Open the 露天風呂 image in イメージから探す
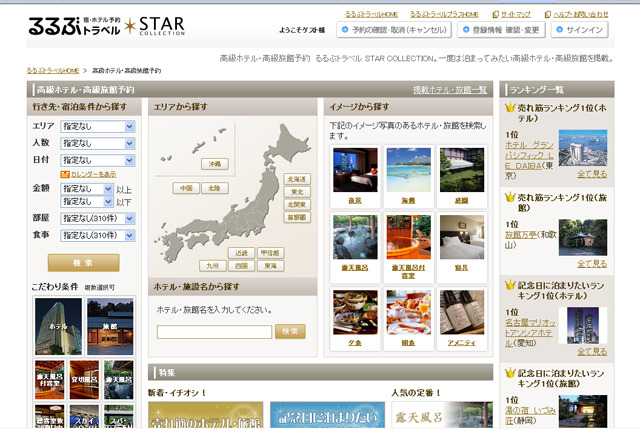Image resolution: width=640 pixels, height=429 pixels. (x=355, y=237)
